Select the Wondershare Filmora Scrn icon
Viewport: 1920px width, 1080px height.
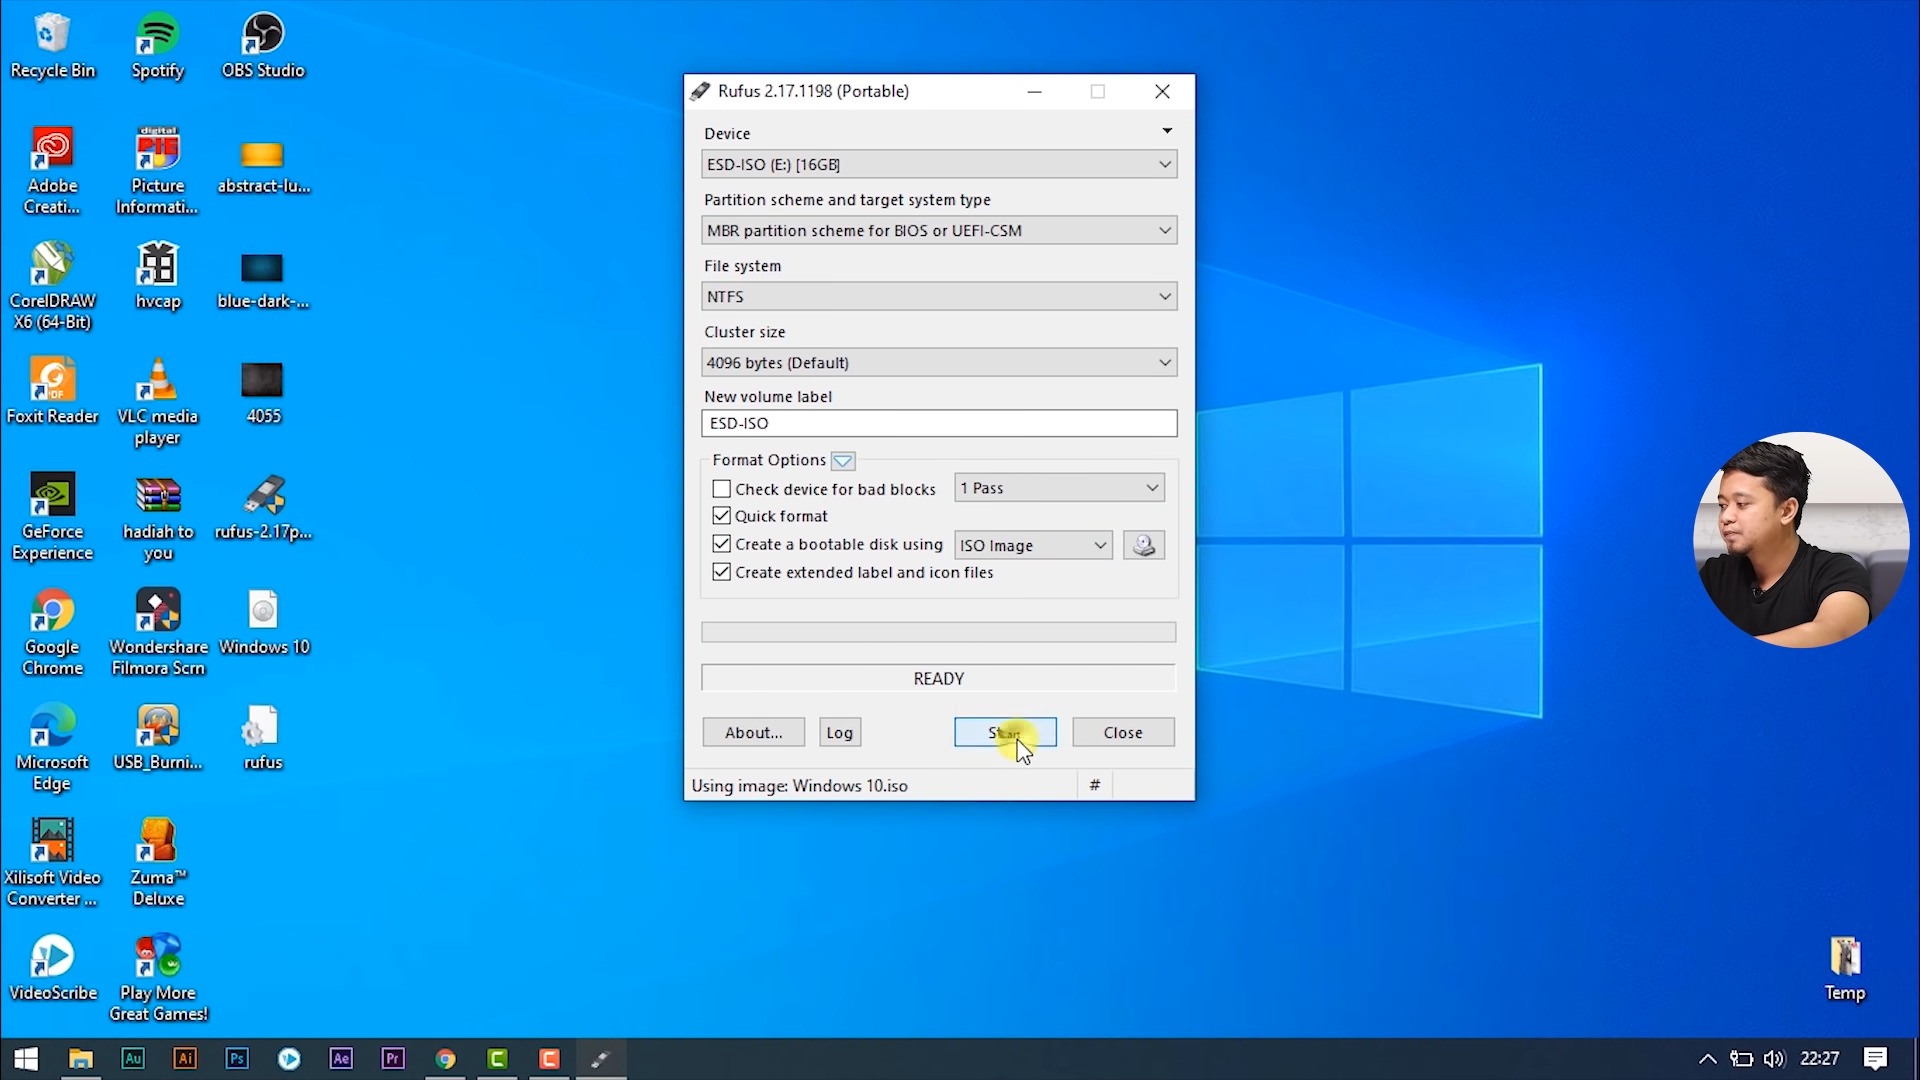(158, 633)
